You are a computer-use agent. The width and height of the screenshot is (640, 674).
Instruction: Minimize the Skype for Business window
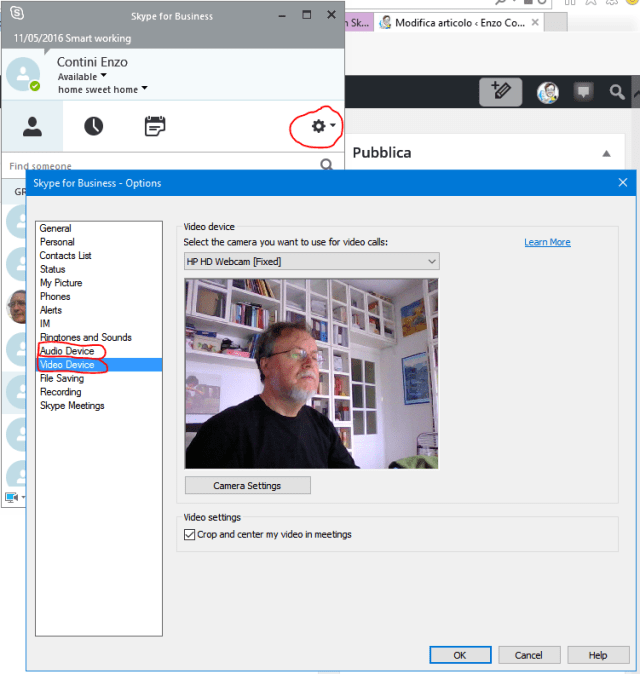[282, 16]
